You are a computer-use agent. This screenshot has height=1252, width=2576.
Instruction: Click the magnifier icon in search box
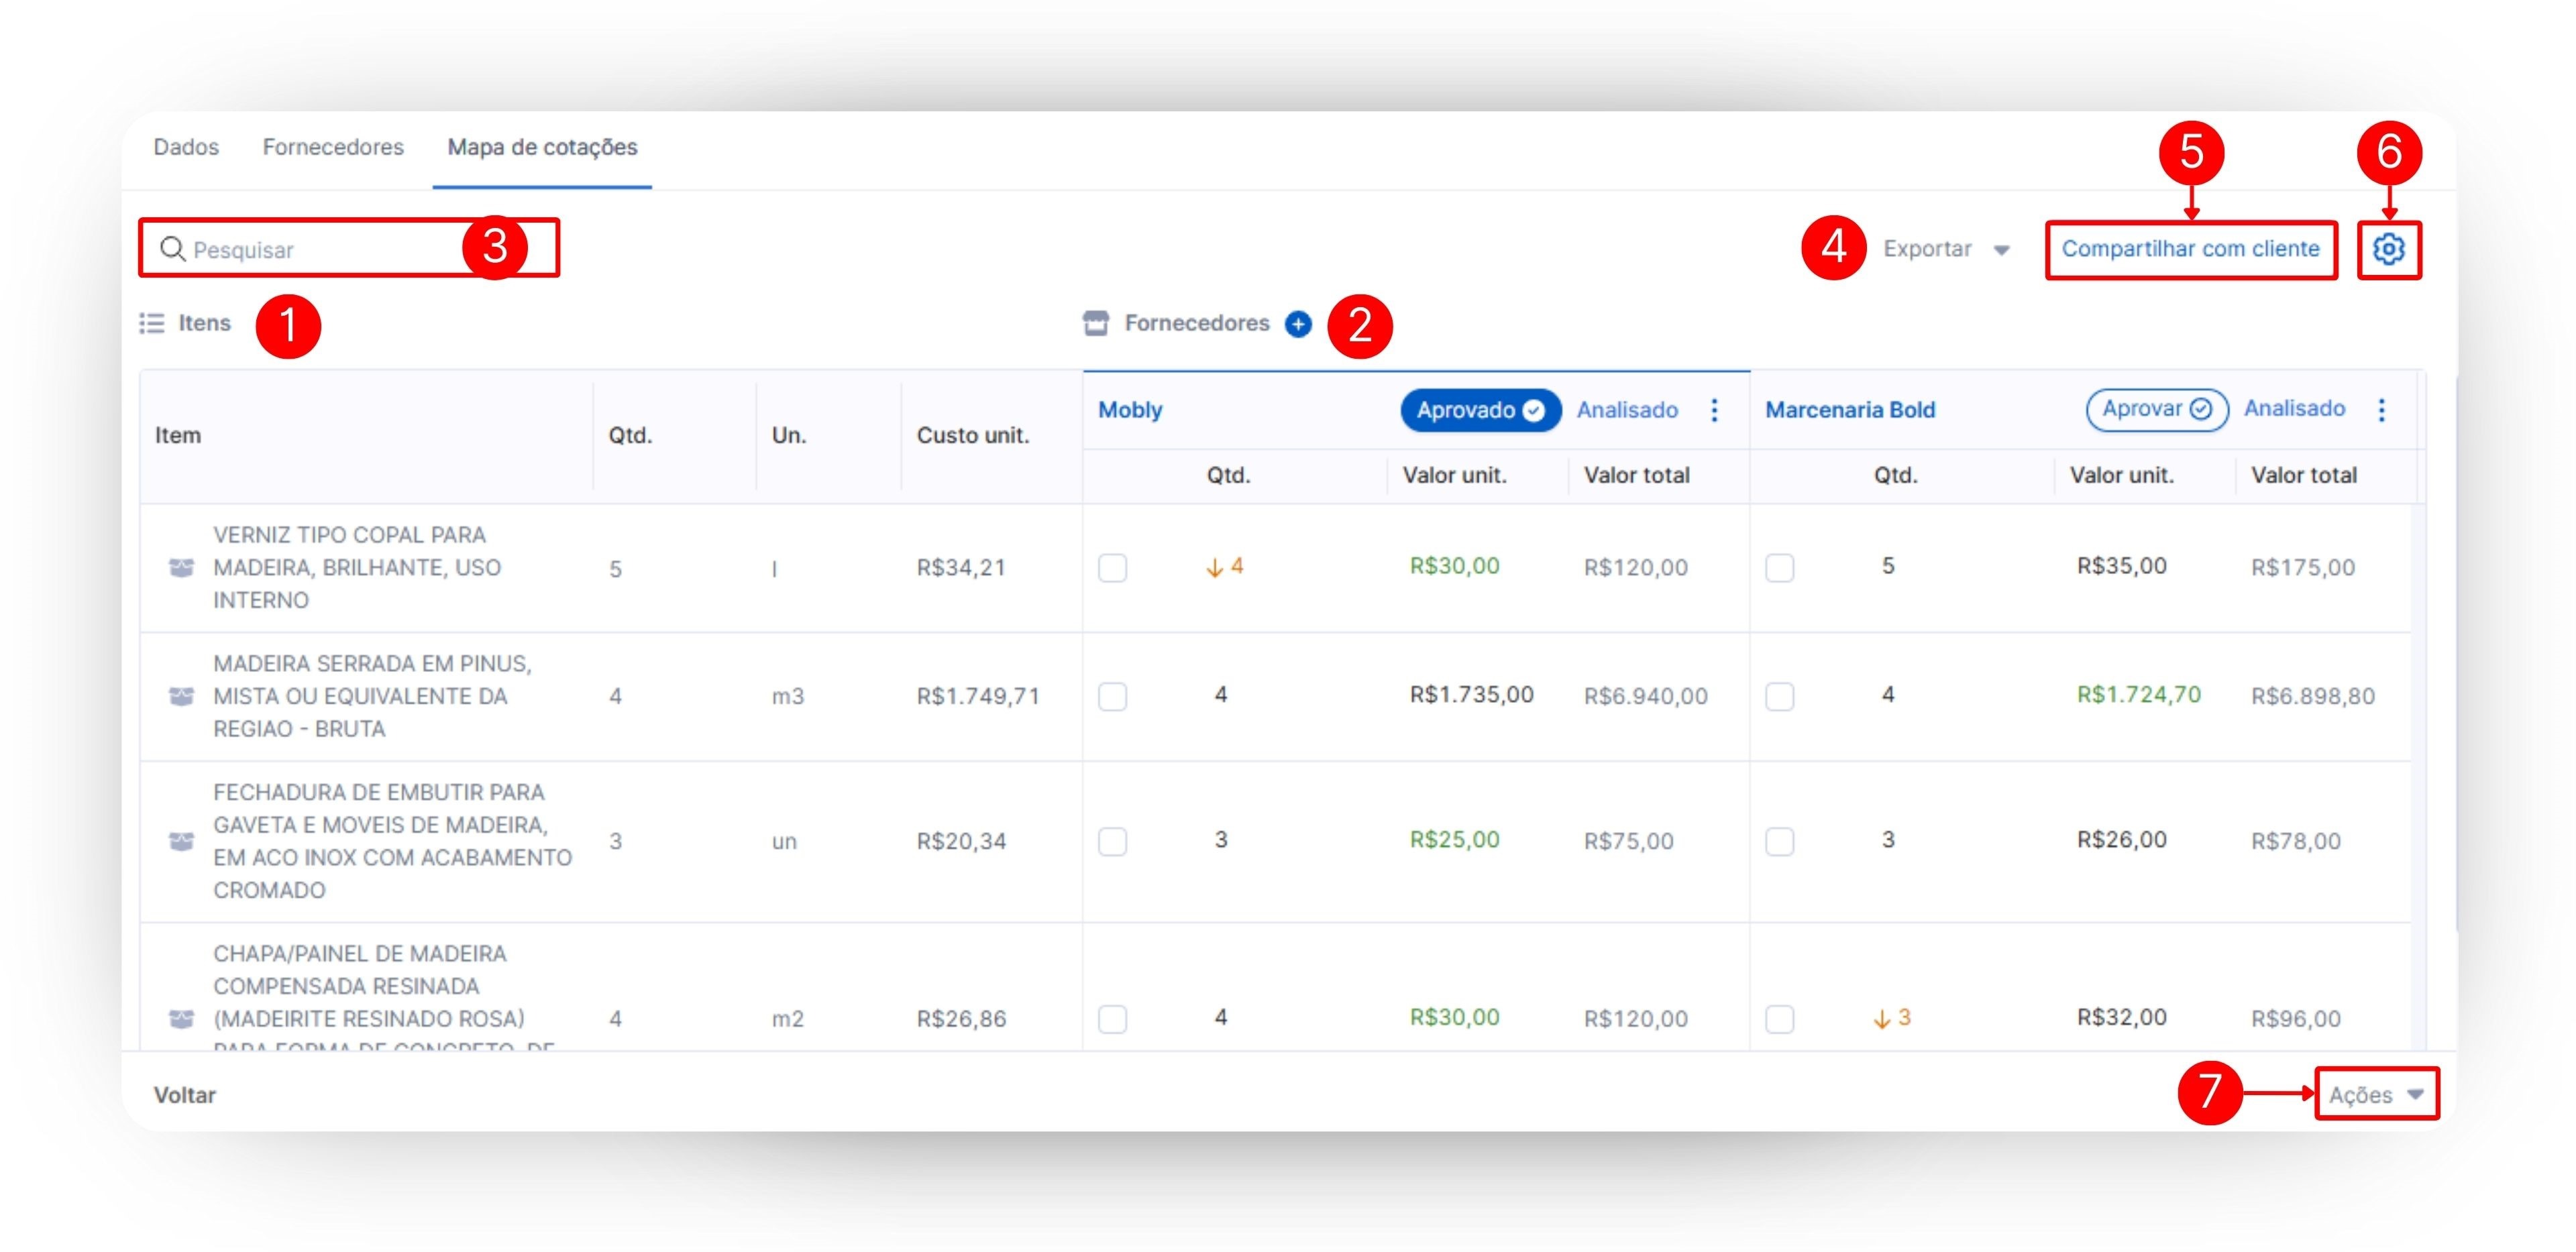point(172,249)
